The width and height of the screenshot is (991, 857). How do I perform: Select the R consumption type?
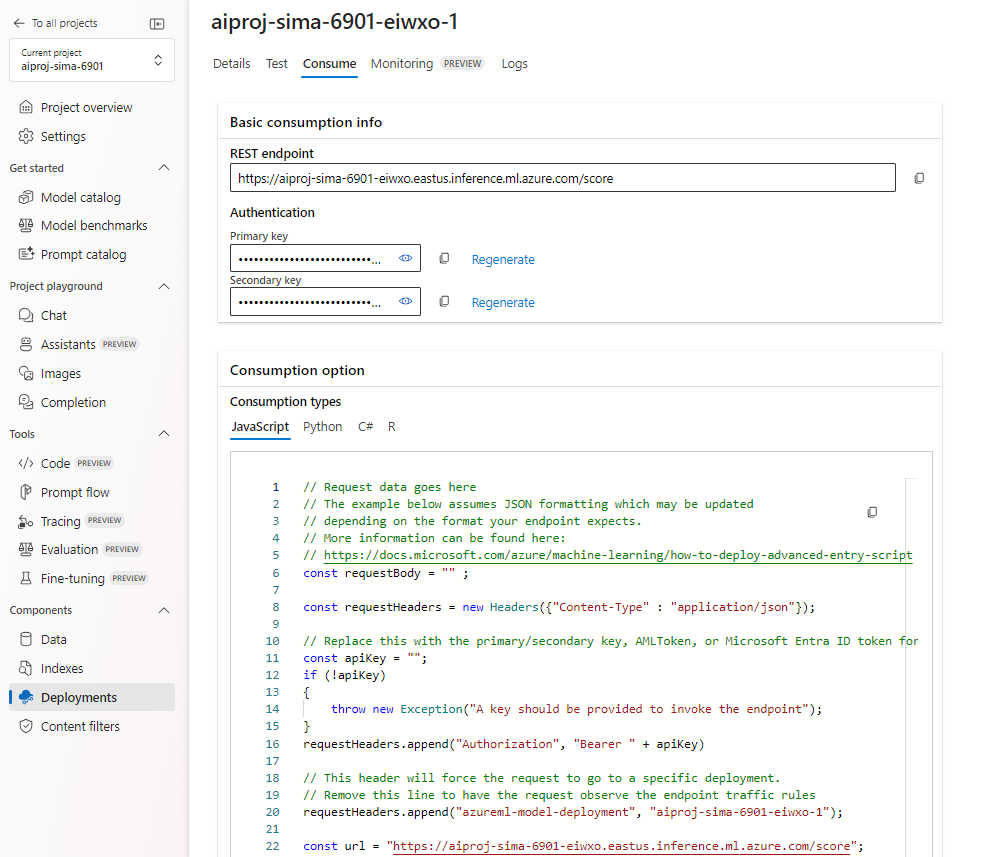[x=392, y=427]
